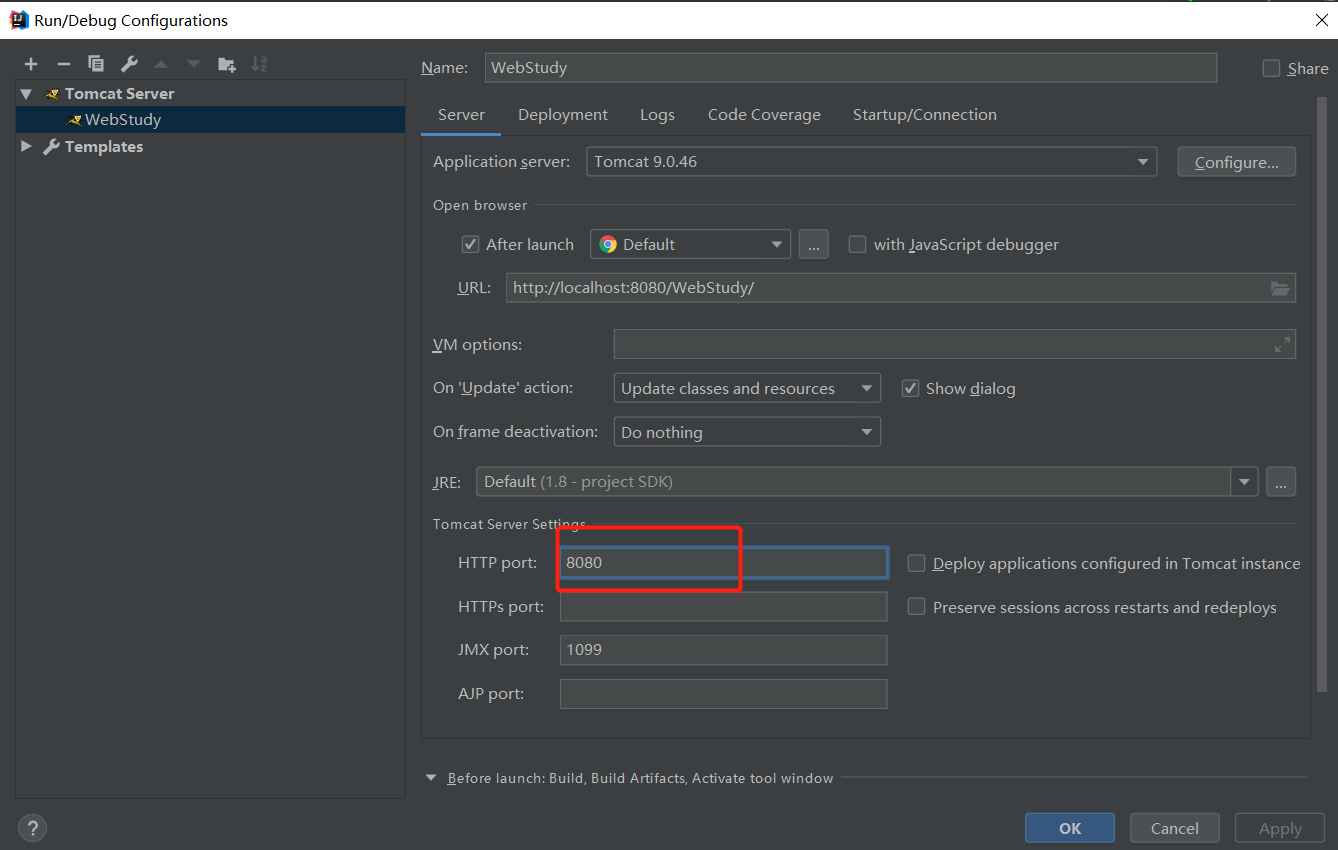Open the Default browser dropdown
1338x850 pixels.
(690, 244)
